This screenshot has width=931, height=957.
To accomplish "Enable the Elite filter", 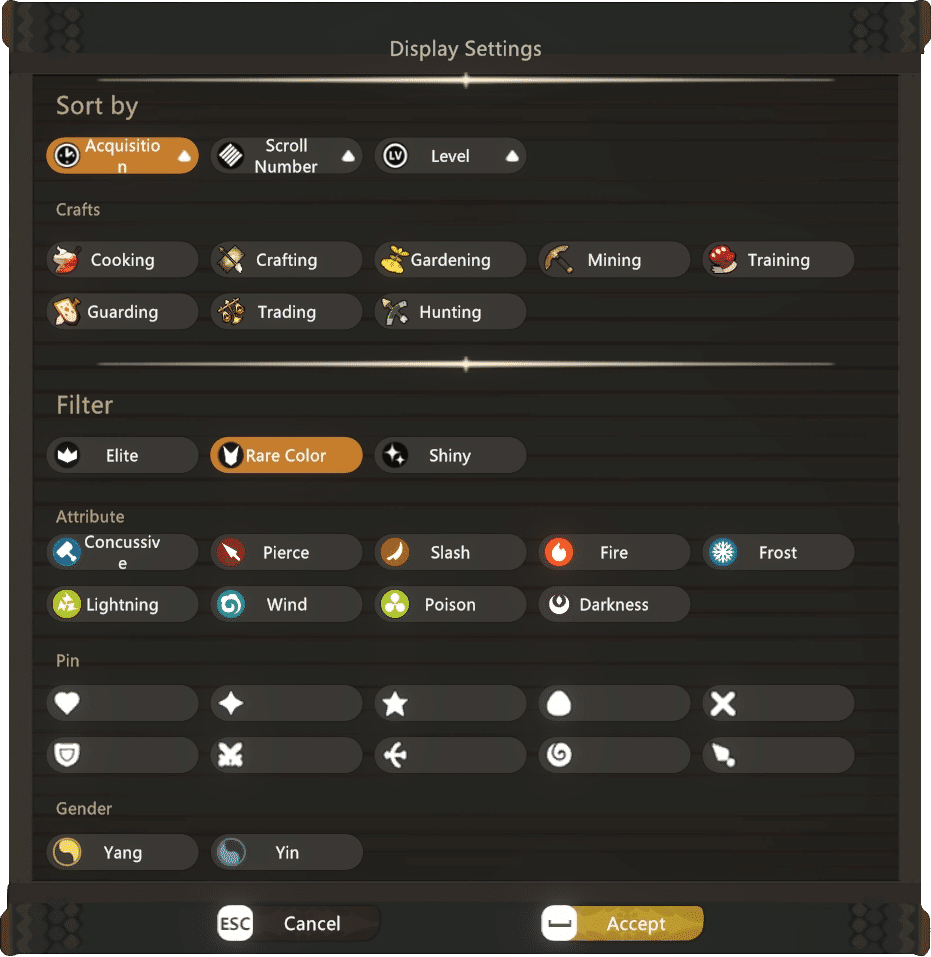I will click(x=122, y=455).
